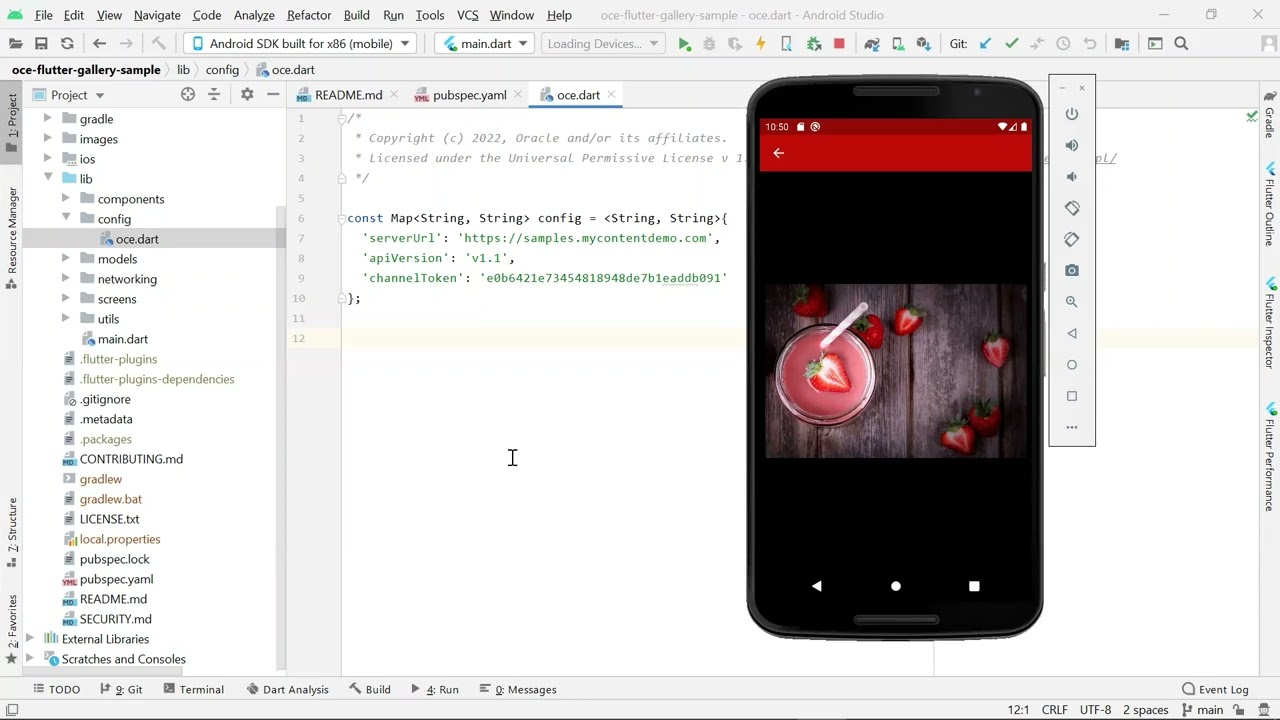Click Project panel settings gear icon
This screenshot has height=720, width=1280.
[x=247, y=94]
